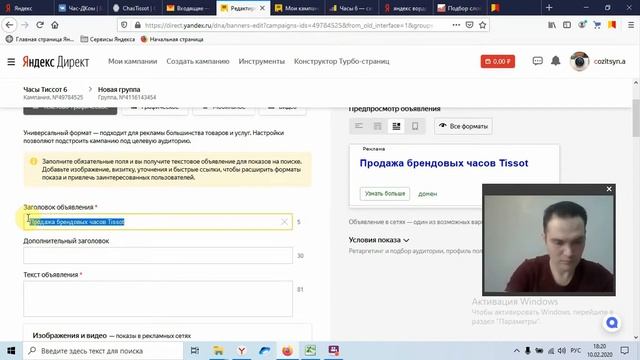Show Все форматы preview

pos(463,126)
